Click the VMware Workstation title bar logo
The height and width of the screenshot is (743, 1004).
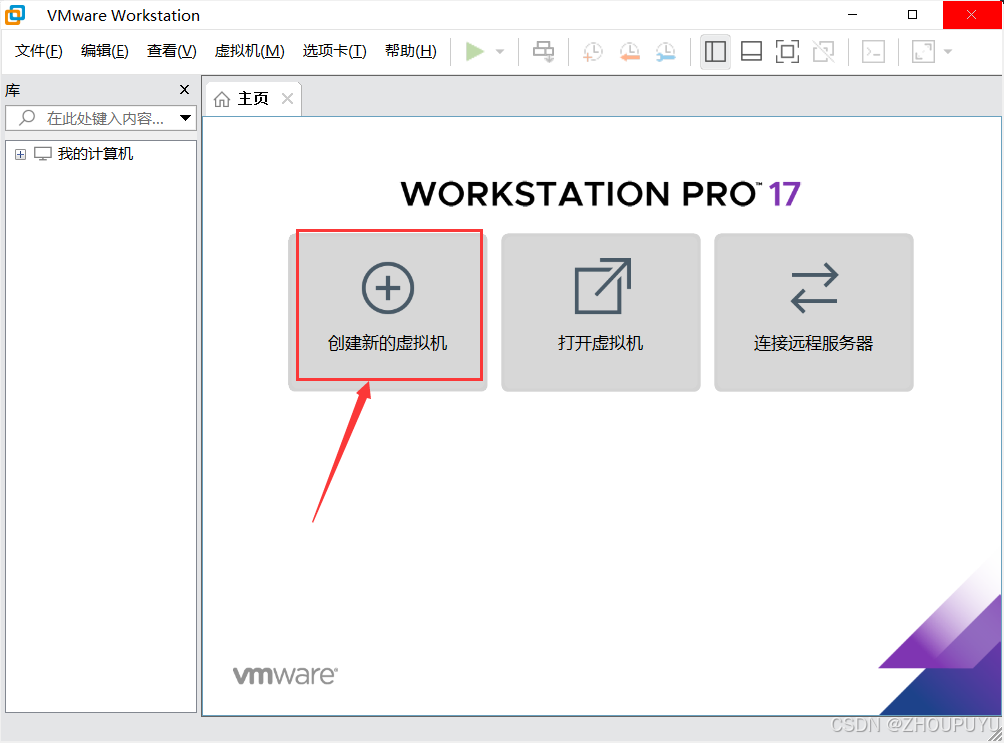(15, 15)
